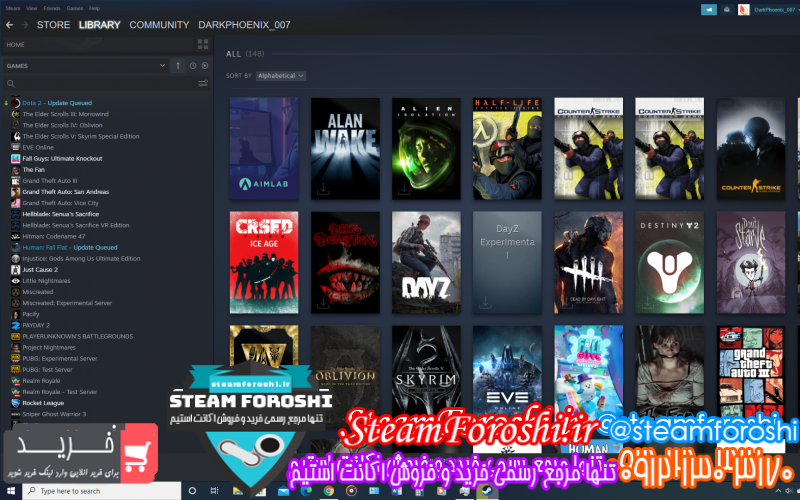Toggle the upward arrow button beside Games
Screen dimensions: 800x500
[x=179, y=66]
